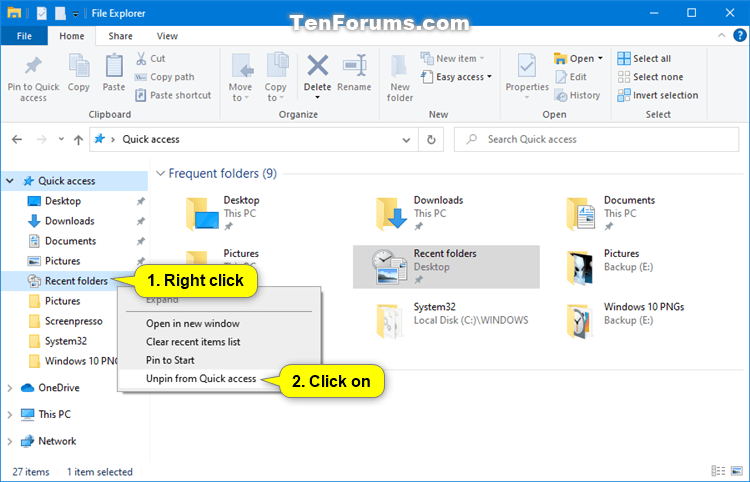Choose Copy path in Clipboard group
Image resolution: width=750 pixels, height=482 pixels.
pyautogui.click(x=165, y=77)
